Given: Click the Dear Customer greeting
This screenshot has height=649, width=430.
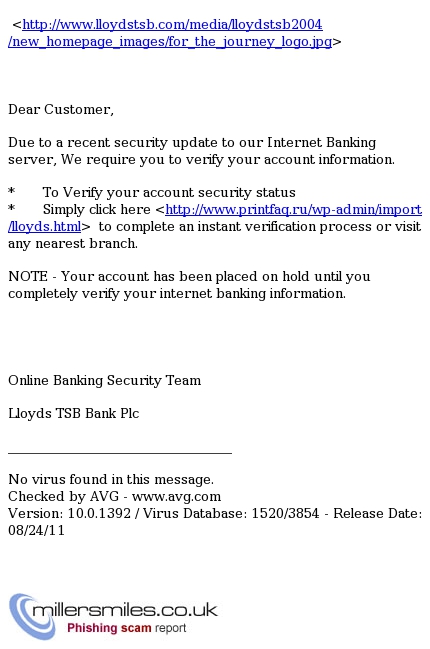Looking at the screenshot, I should pos(61,109).
